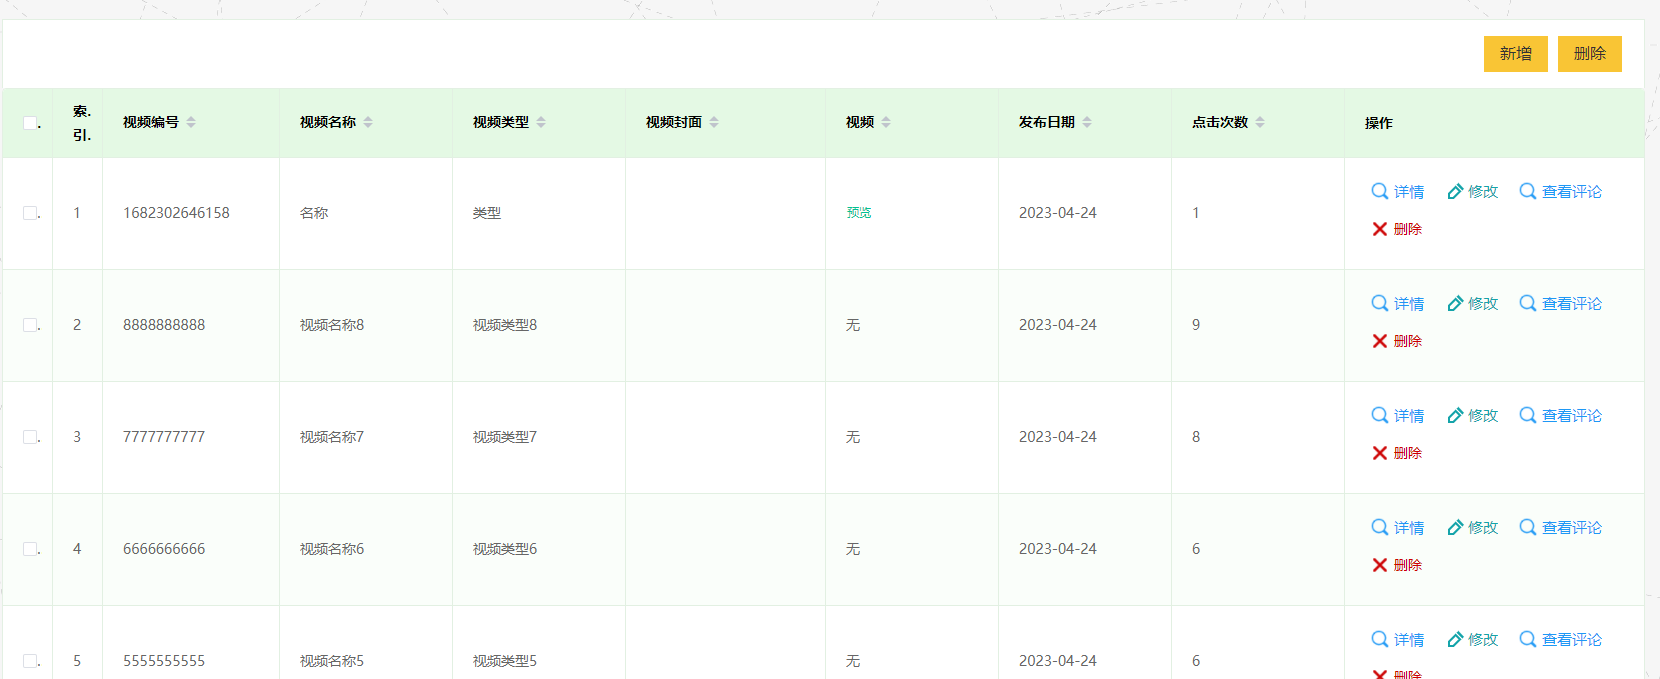
Task: Check the checkbox for row 5555555555
Action: 30,661
